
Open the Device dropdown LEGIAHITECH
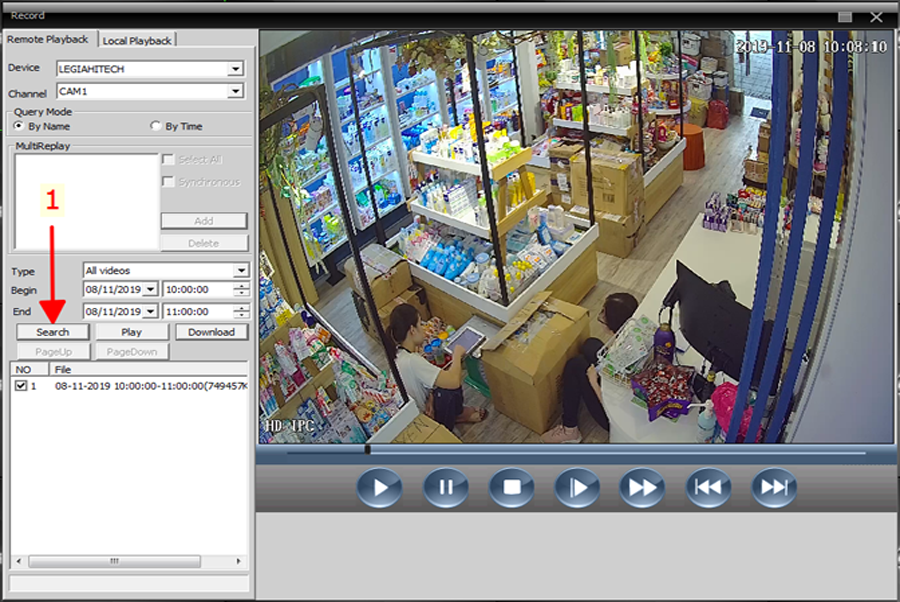235,69
